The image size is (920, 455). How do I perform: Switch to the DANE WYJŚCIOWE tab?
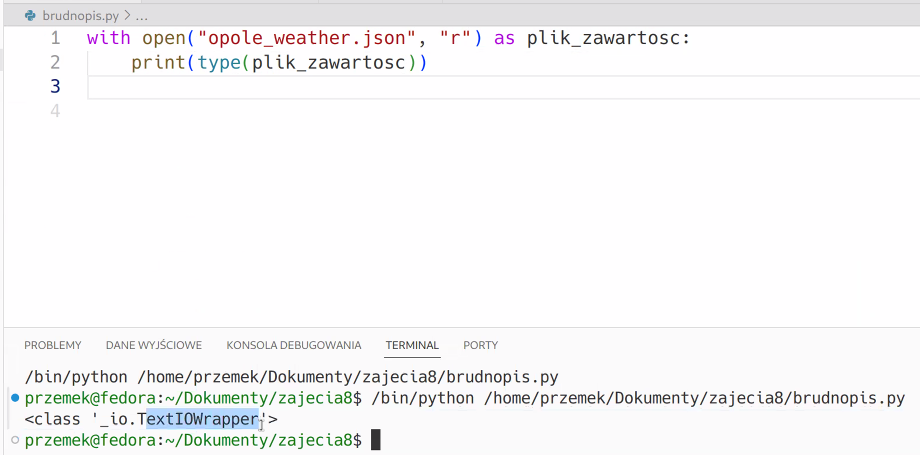(154, 345)
